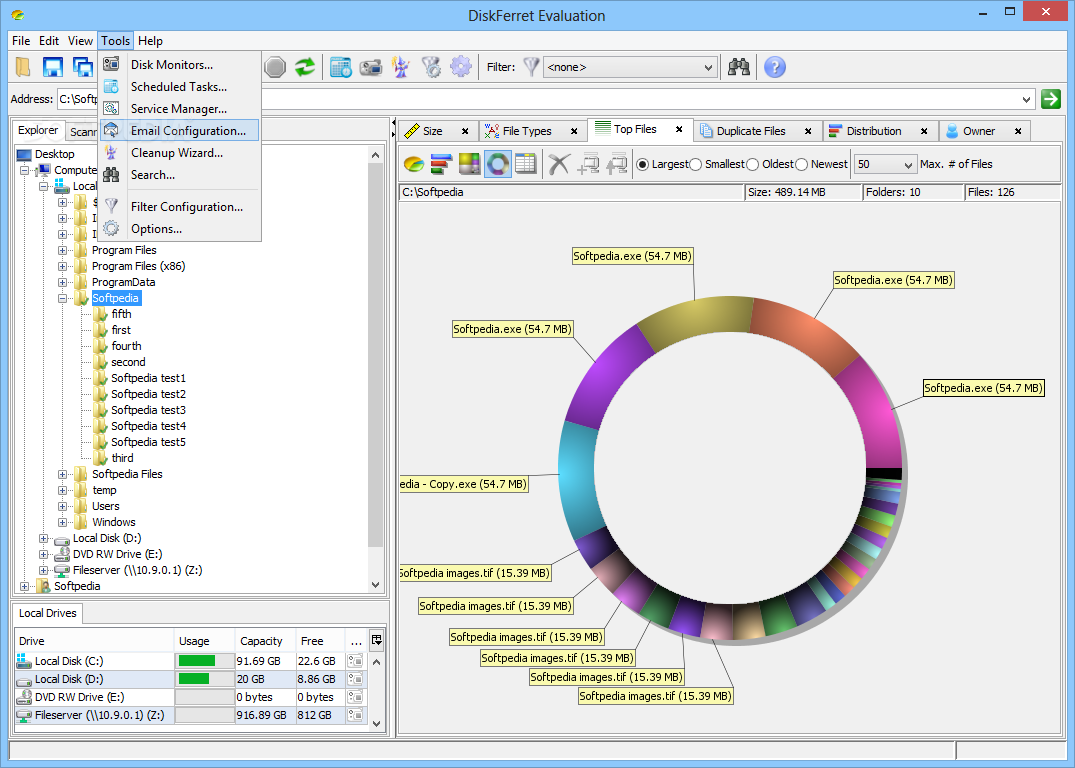Expand the Program Files (x86) node
This screenshot has width=1075, height=768.
[62, 266]
